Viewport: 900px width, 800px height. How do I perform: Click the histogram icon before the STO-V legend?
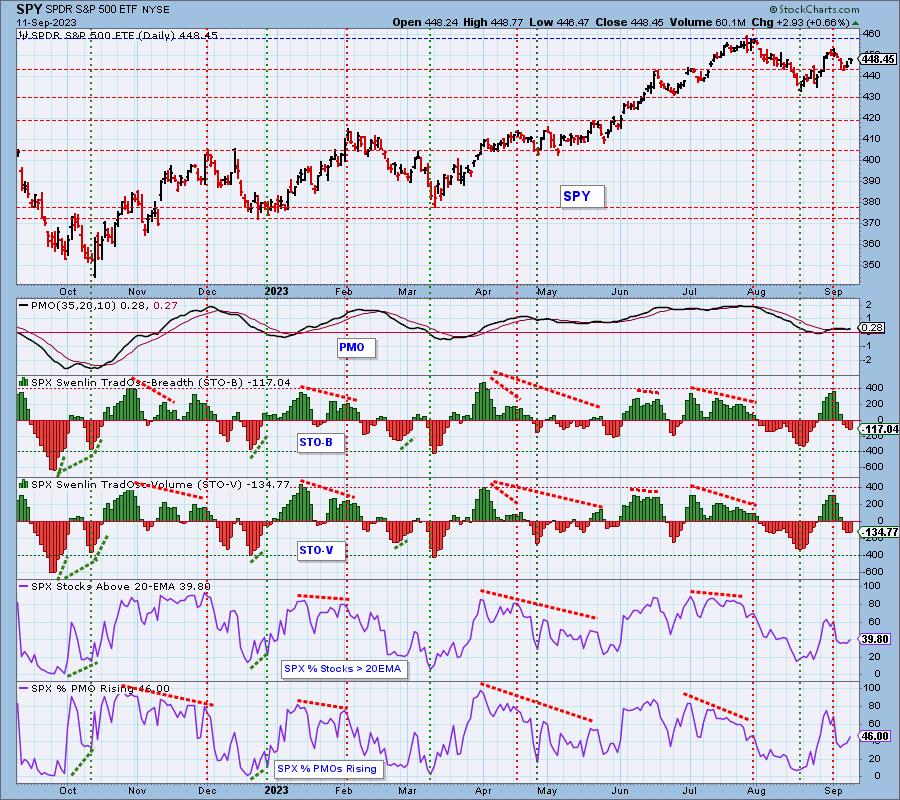pos(24,484)
